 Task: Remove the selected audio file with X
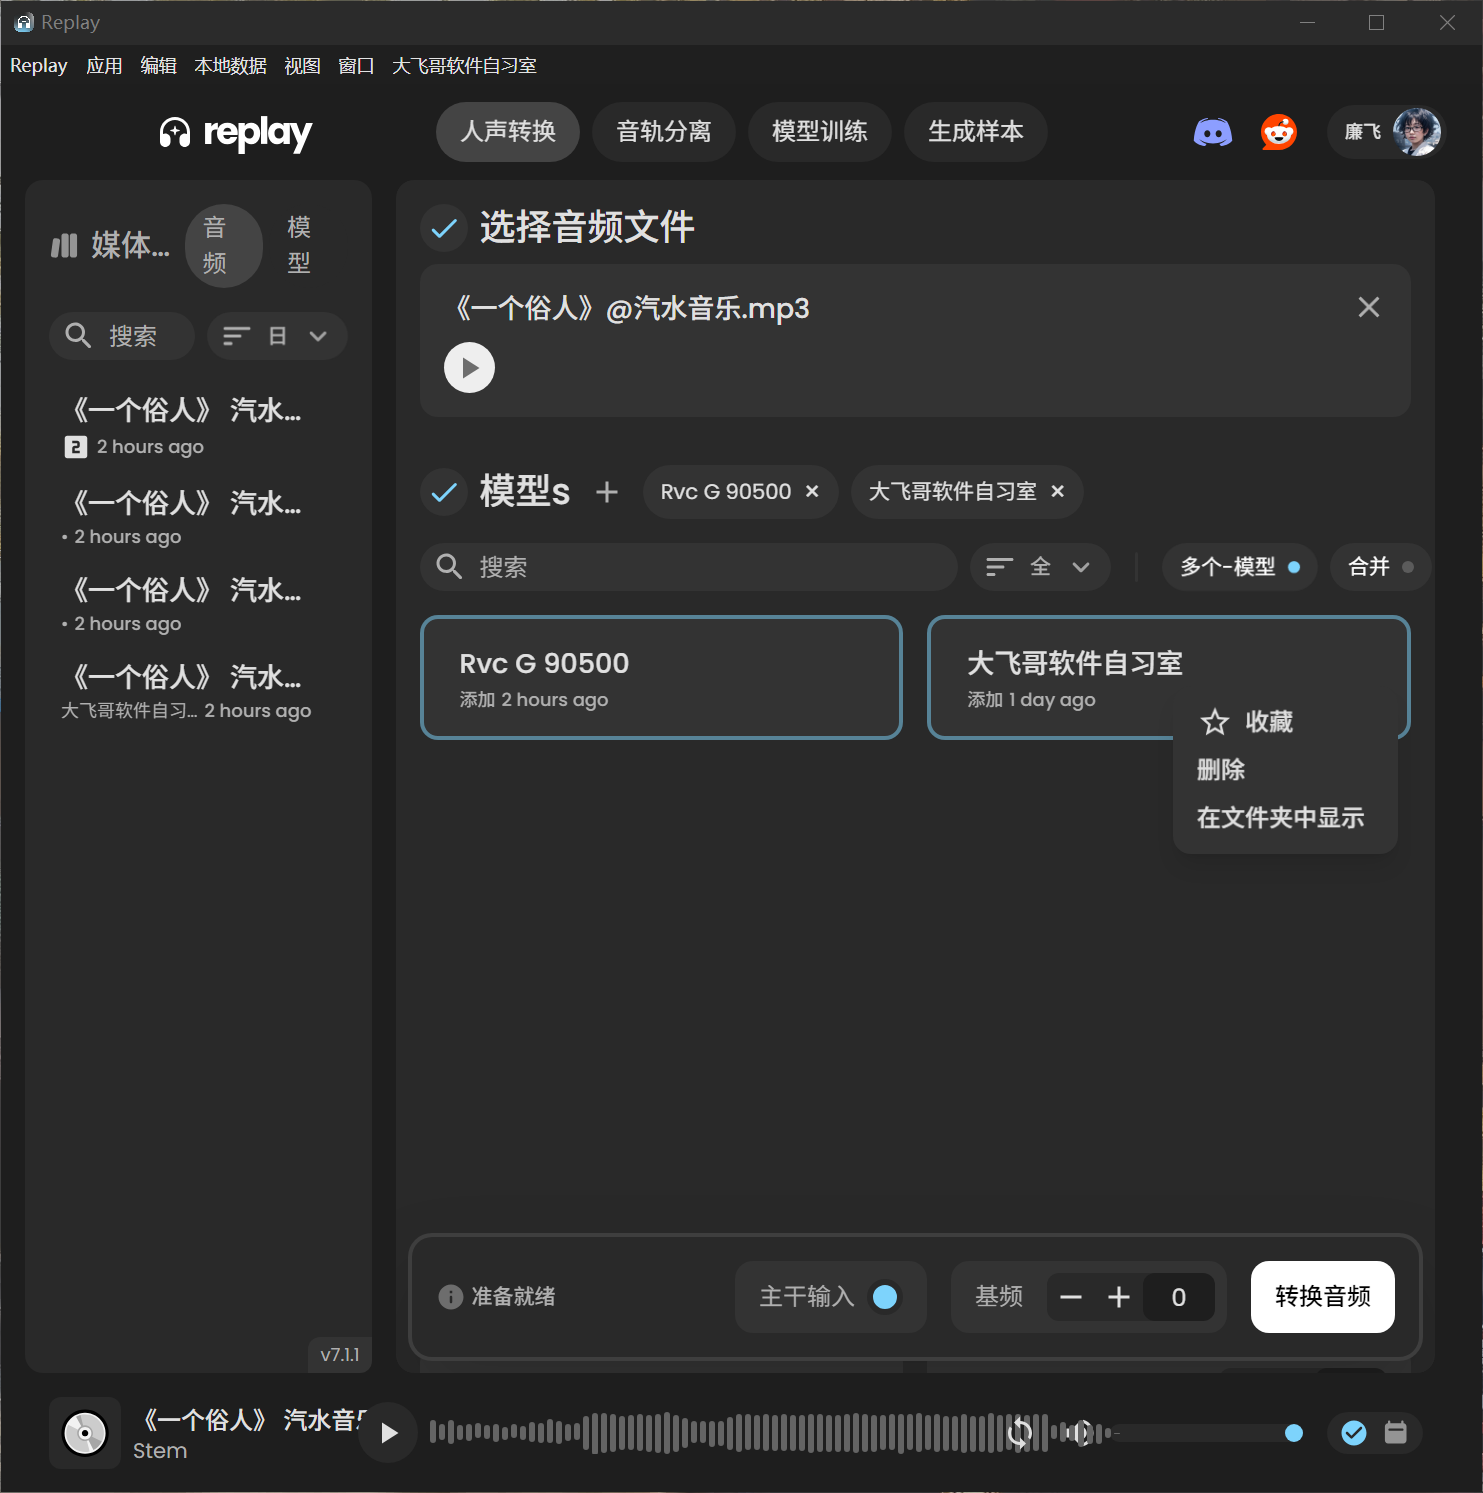pos(1368,307)
